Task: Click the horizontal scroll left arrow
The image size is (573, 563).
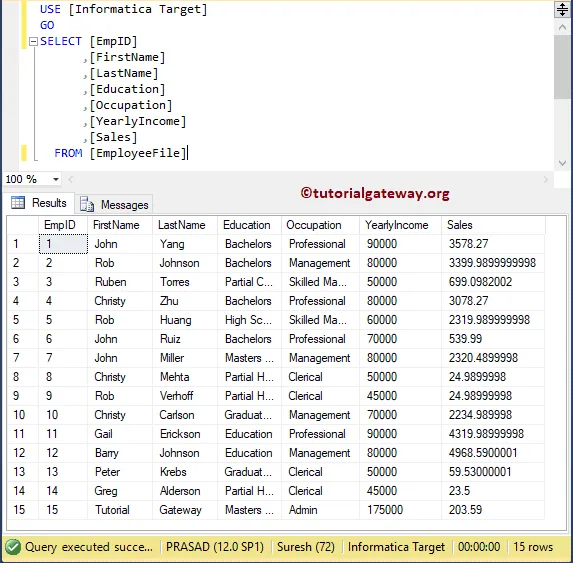Action: point(71,179)
